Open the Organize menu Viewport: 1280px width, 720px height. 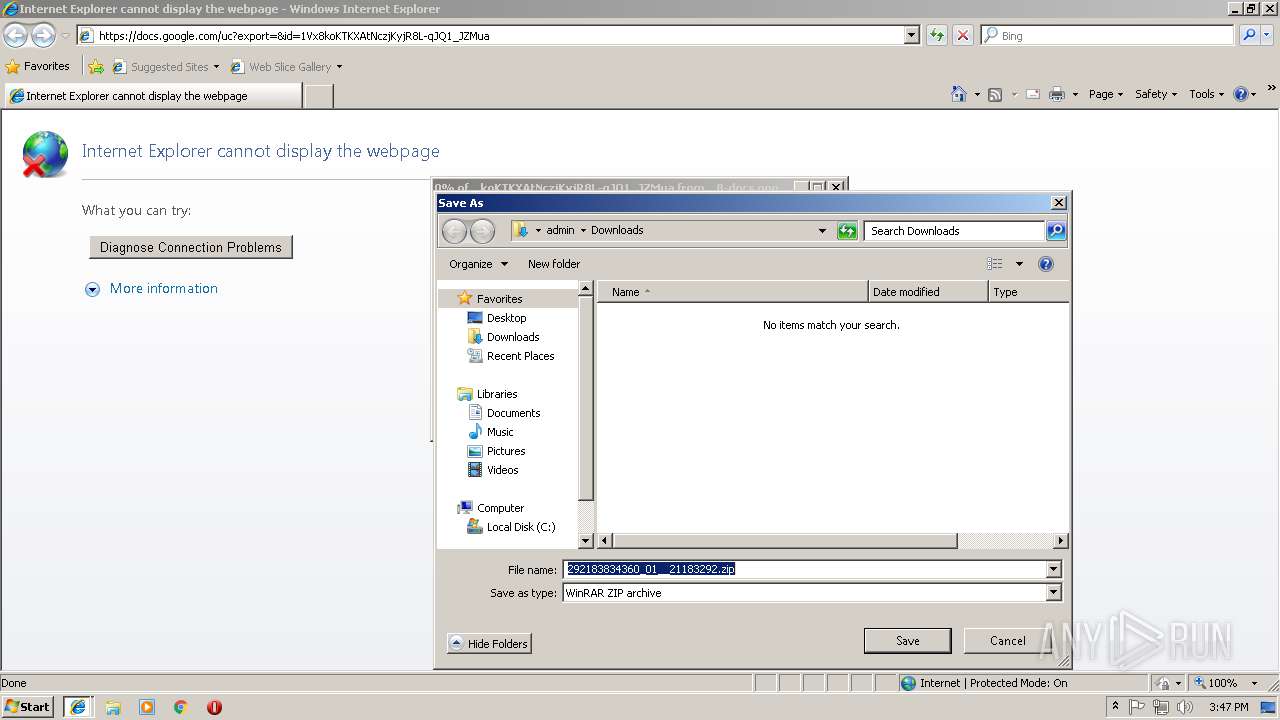click(x=478, y=264)
